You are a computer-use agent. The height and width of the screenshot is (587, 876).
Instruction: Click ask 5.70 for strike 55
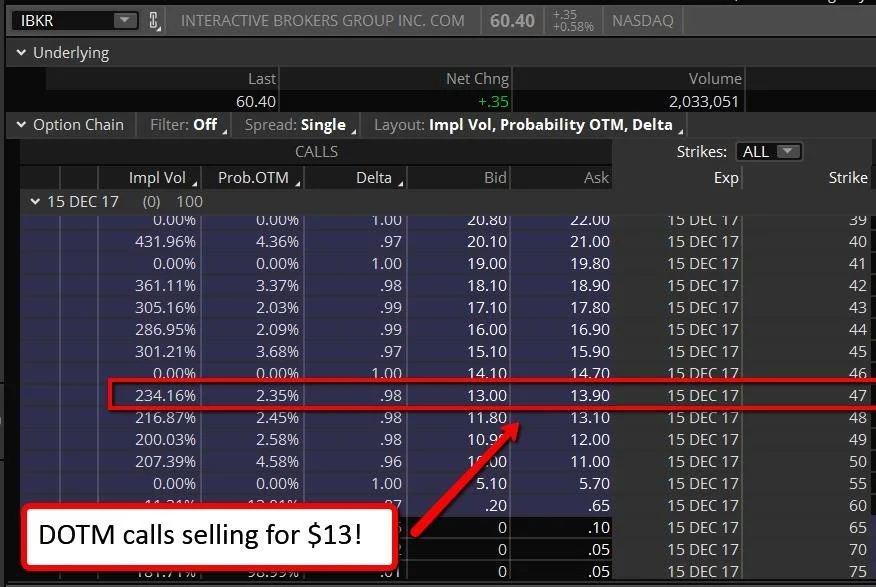pyautogui.click(x=594, y=483)
